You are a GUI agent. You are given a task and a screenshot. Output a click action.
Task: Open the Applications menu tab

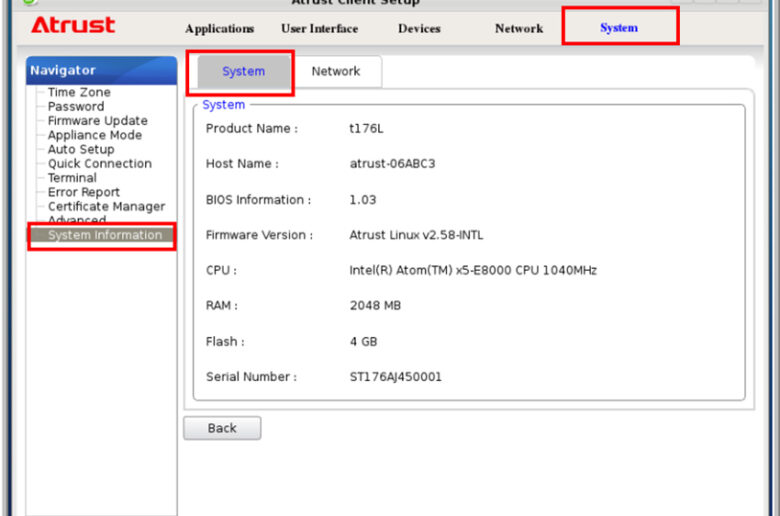pos(219,28)
